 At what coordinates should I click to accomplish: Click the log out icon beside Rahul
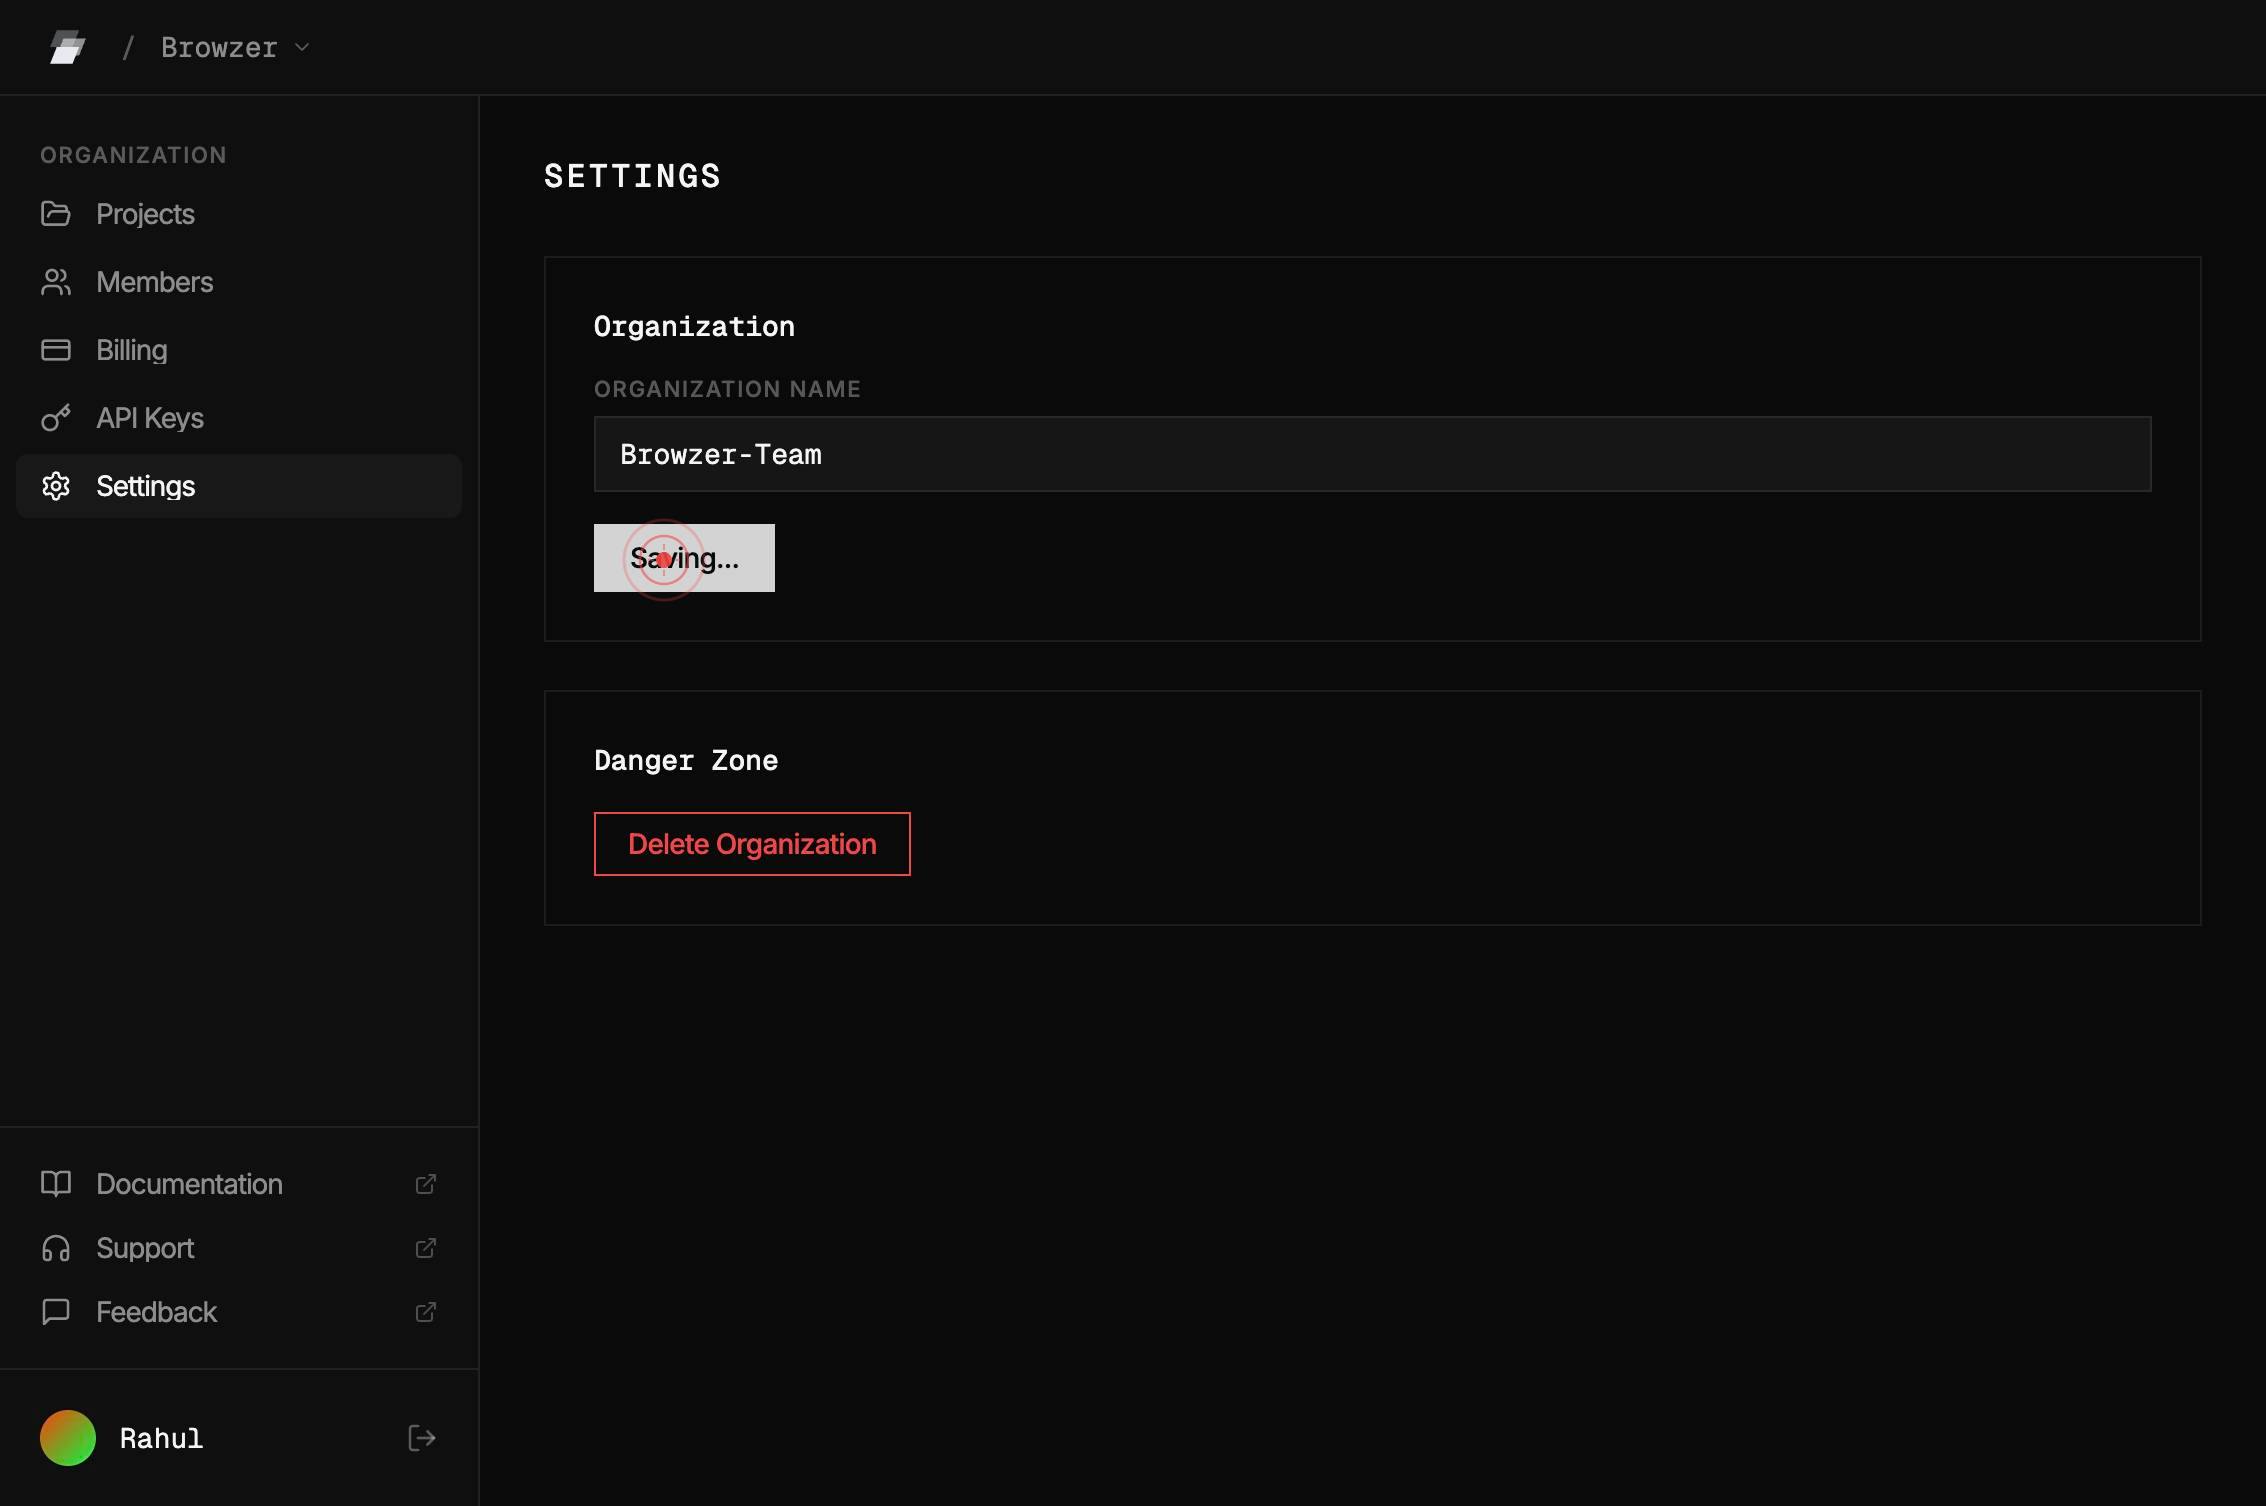tap(422, 1438)
